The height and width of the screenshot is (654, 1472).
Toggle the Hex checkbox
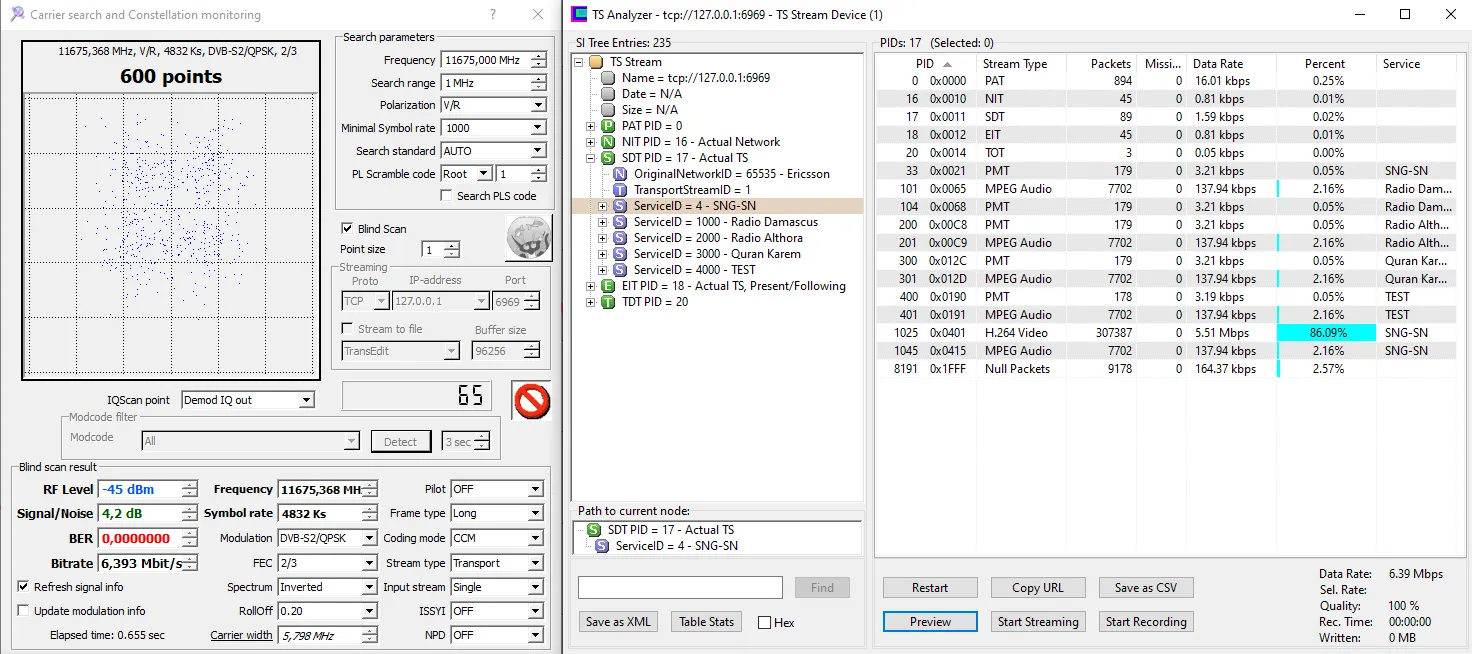tap(765, 622)
